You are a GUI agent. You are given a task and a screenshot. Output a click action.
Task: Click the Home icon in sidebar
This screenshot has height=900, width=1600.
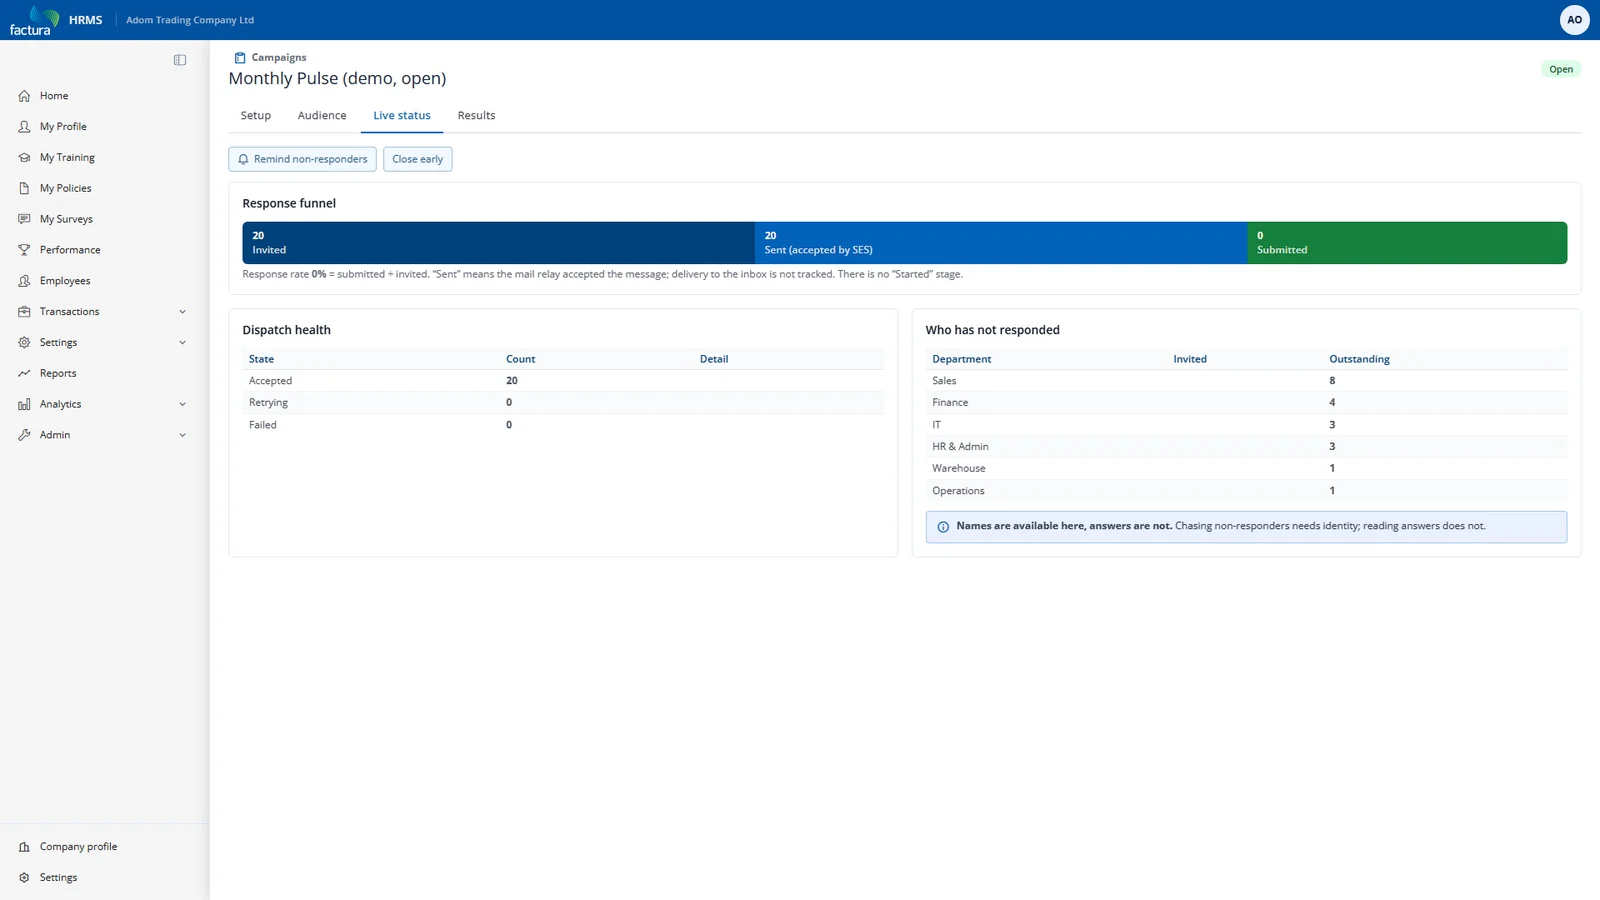coord(24,96)
